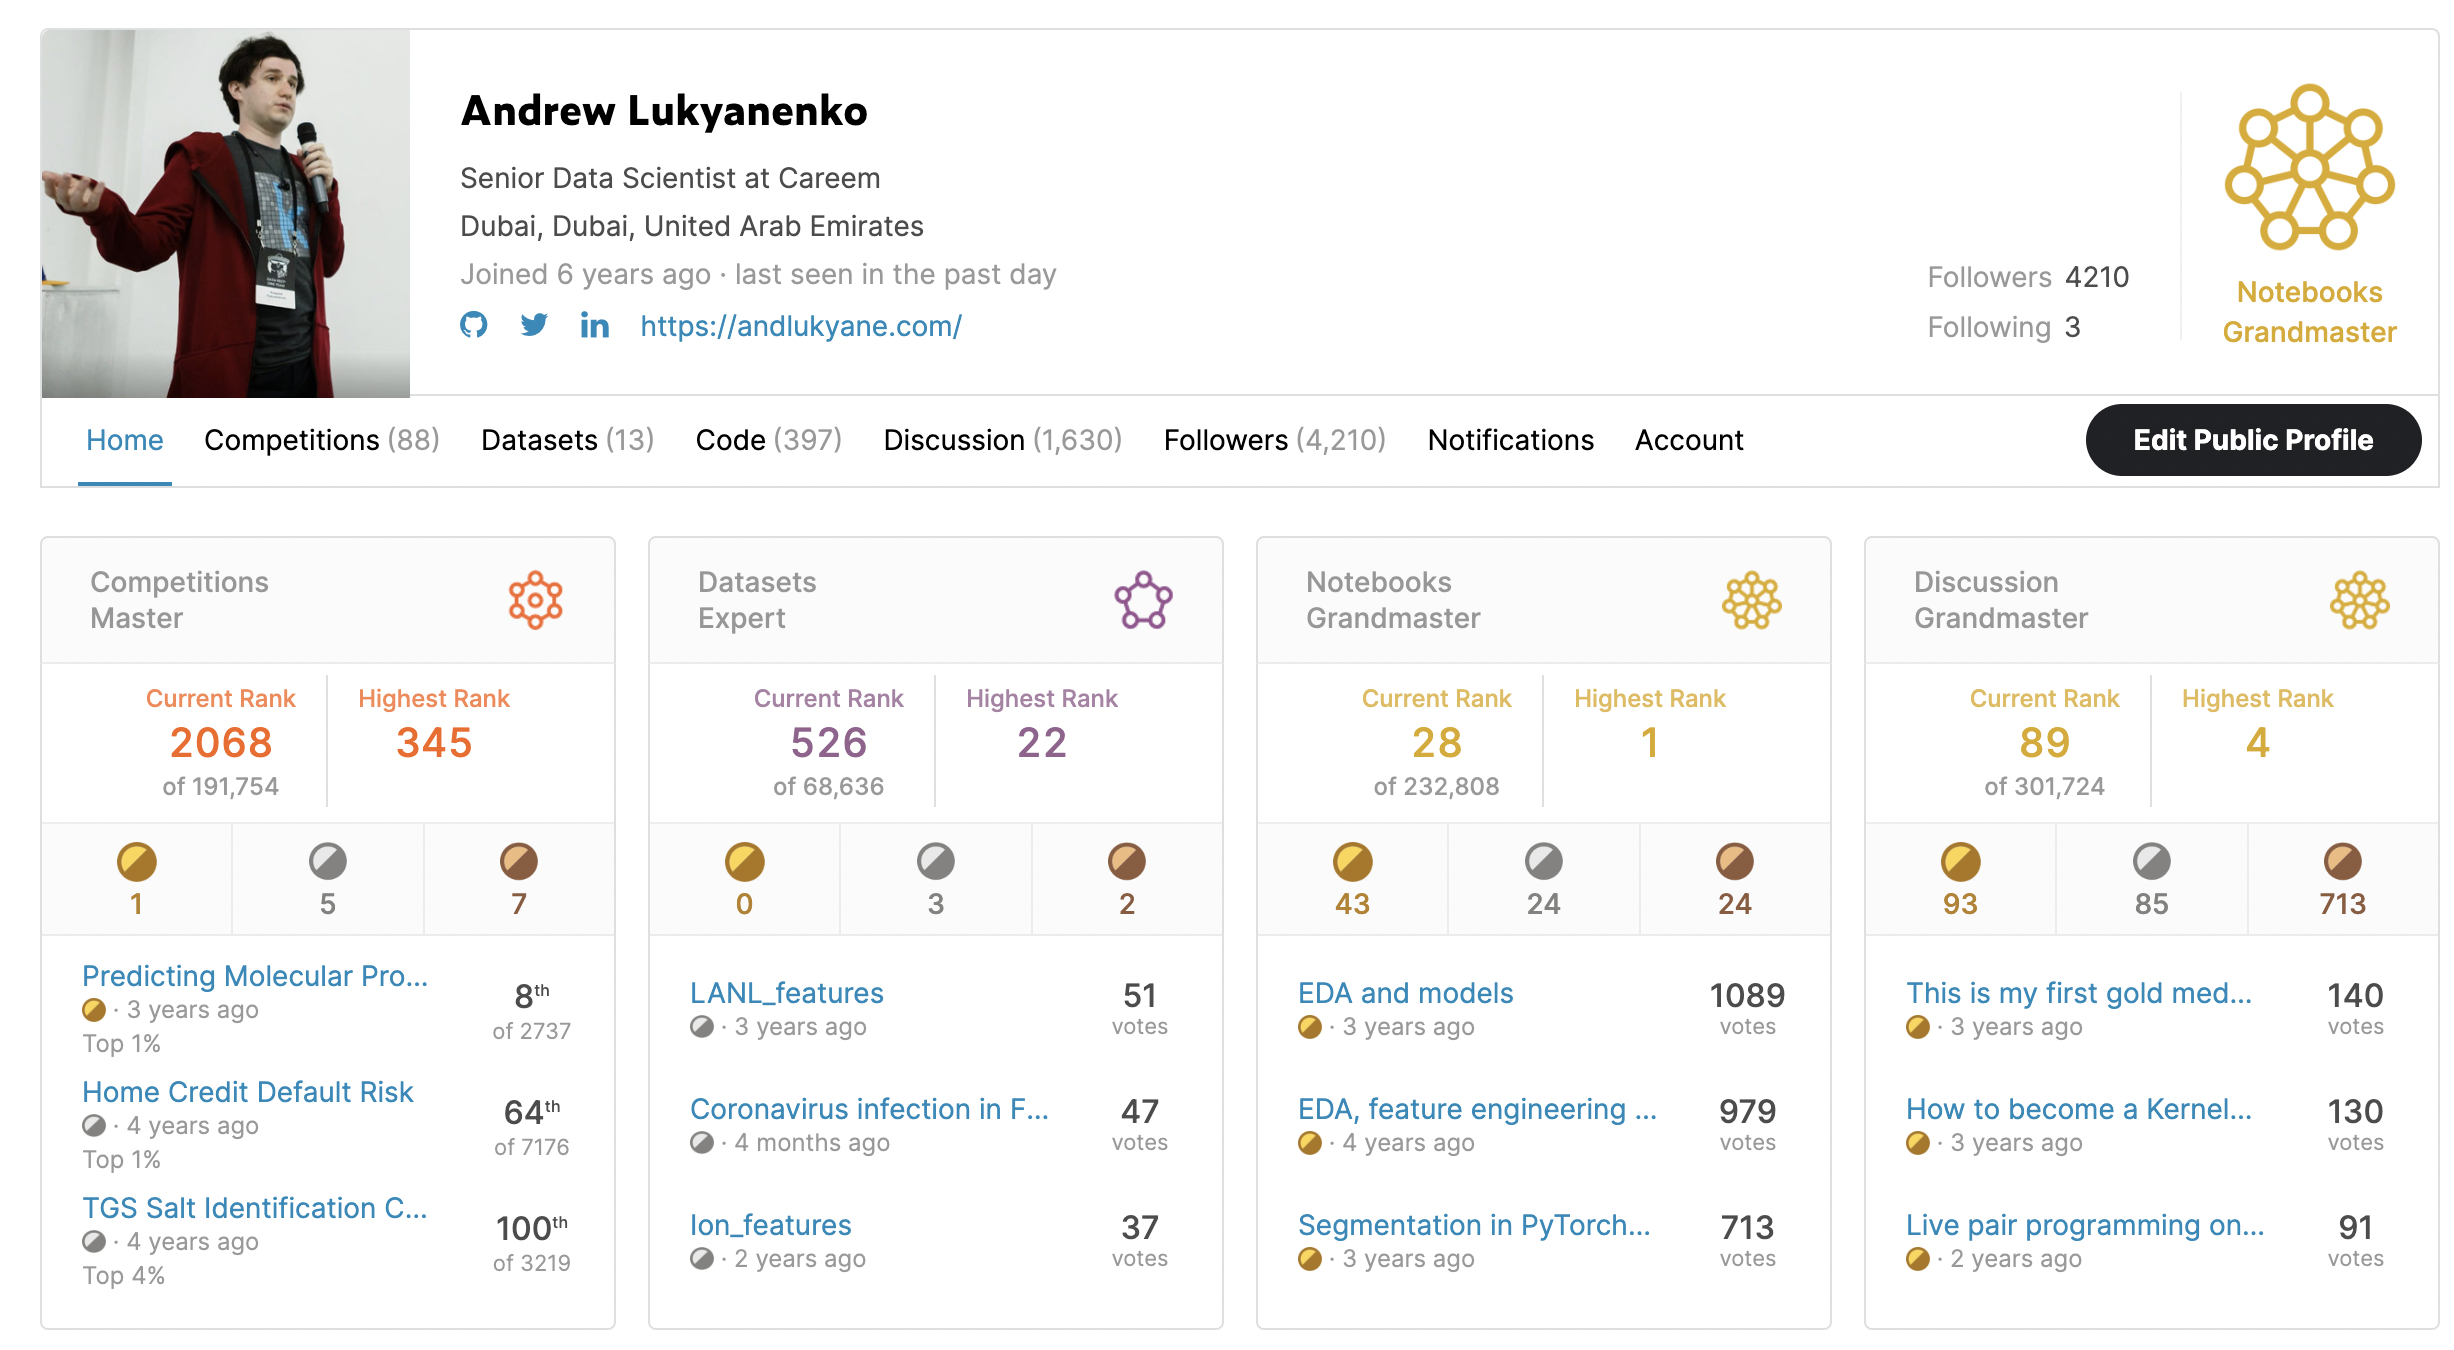Click the Datasets Expert tier icon
The width and height of the screenshot is (2454, 1350).
pyautogui.click(x=1143, y=600)
